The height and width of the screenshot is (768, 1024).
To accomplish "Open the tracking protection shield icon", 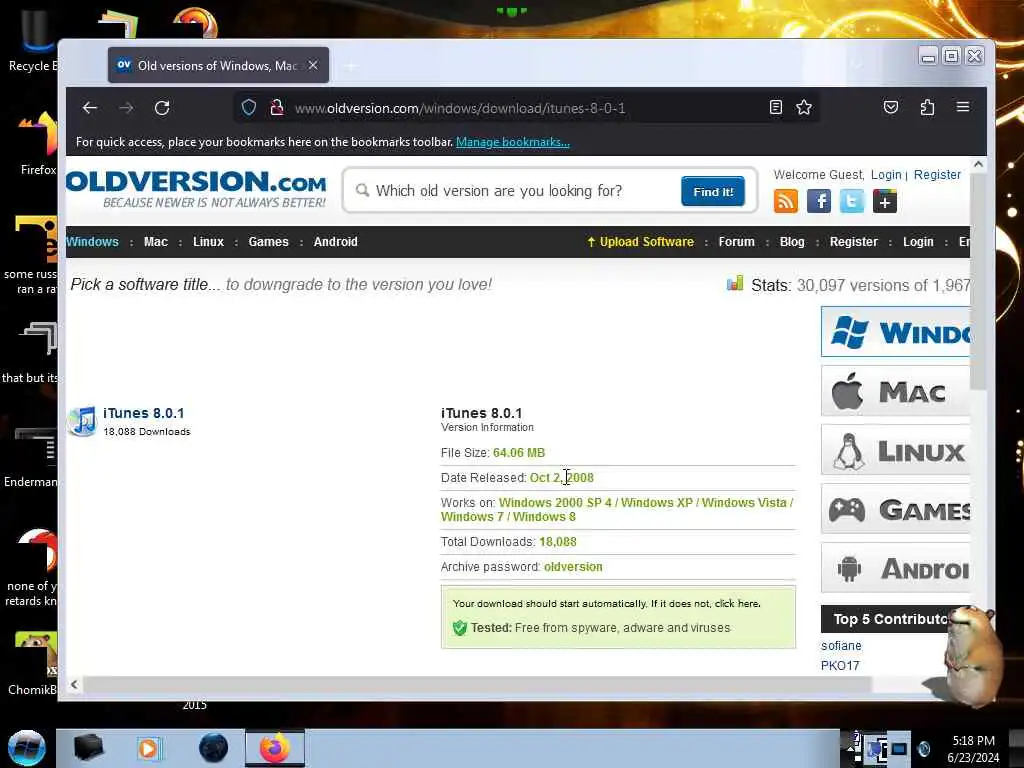I will point(249,107).
